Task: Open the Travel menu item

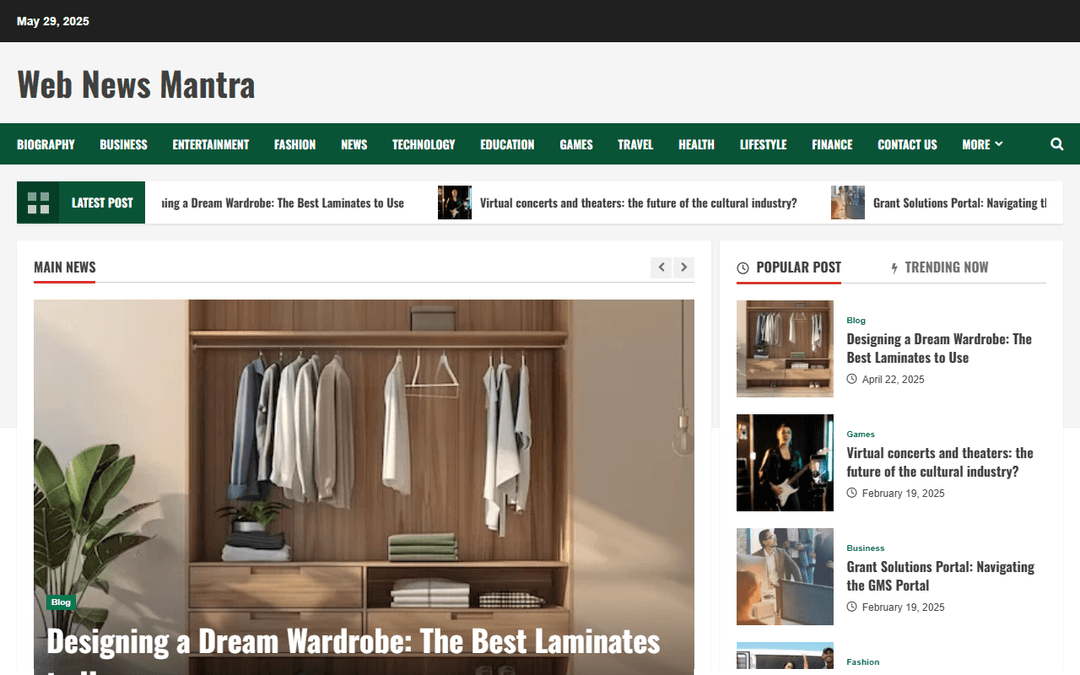Action: pos(635,144)
